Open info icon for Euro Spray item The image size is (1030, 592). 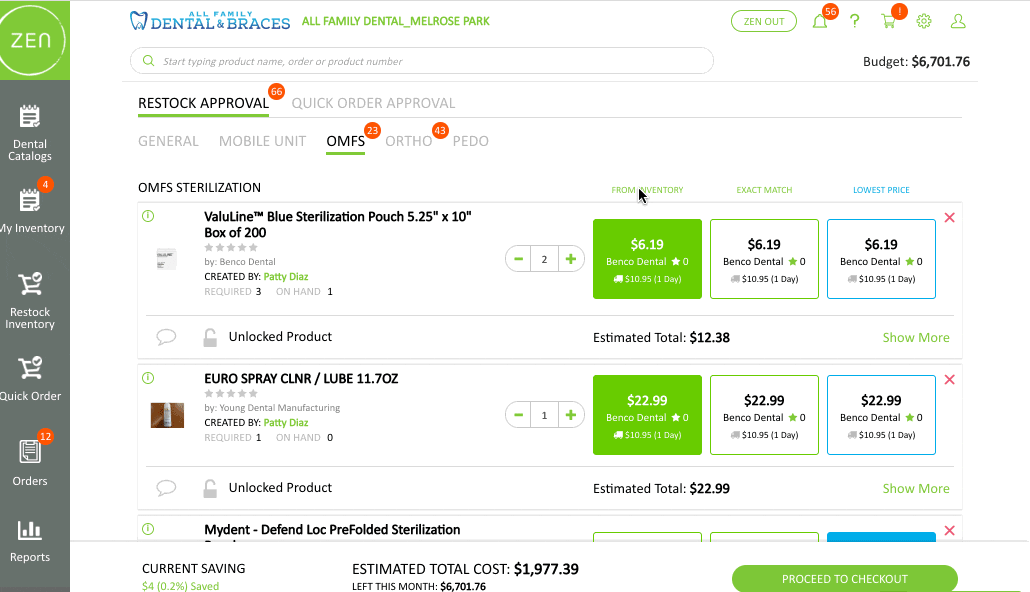(x=148, y=378)
